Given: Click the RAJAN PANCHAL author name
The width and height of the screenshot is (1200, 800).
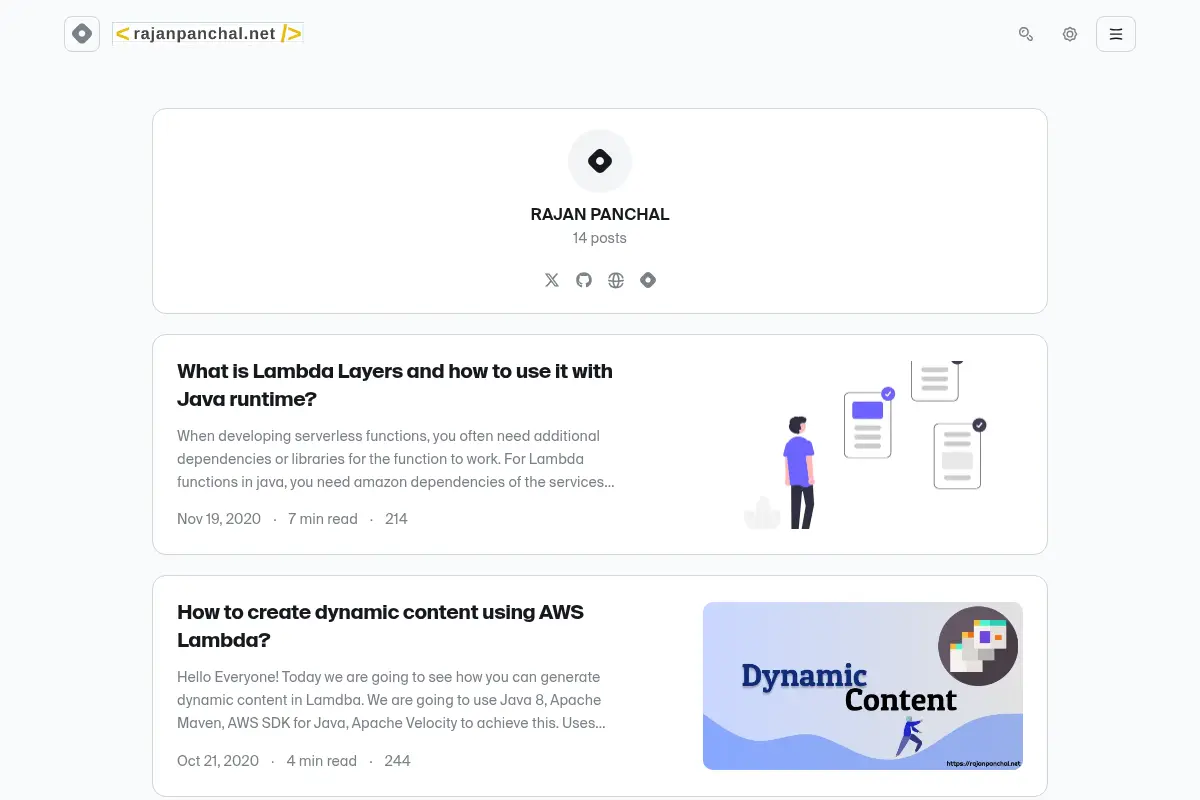Looking at the screenshot, I should tap(600, 214).
